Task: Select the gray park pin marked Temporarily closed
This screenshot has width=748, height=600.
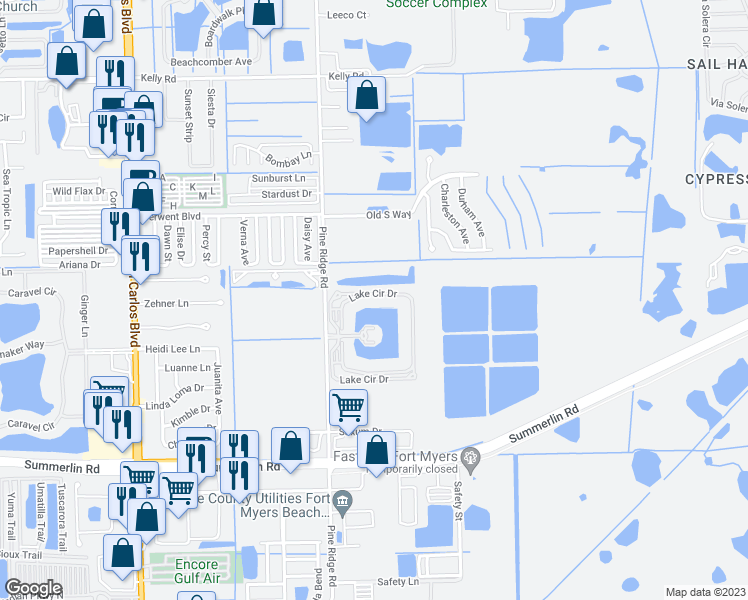Action: click(471, 459)
